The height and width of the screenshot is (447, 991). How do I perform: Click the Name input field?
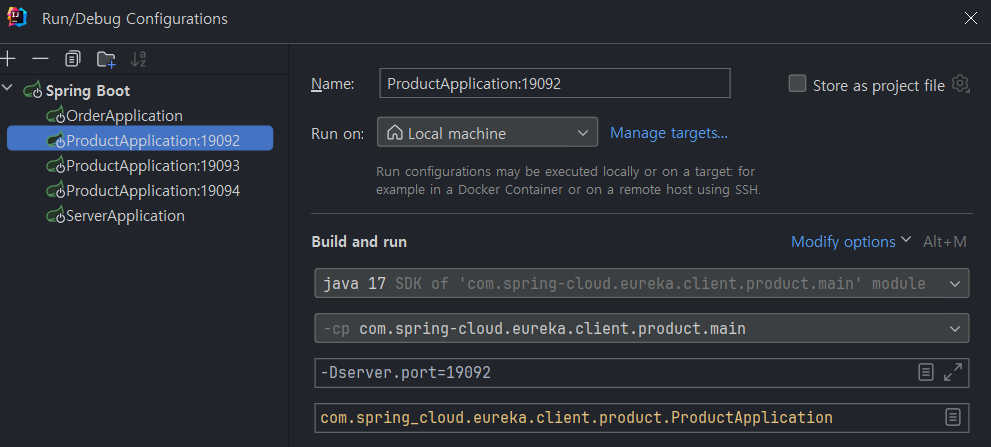coord(555,84)
